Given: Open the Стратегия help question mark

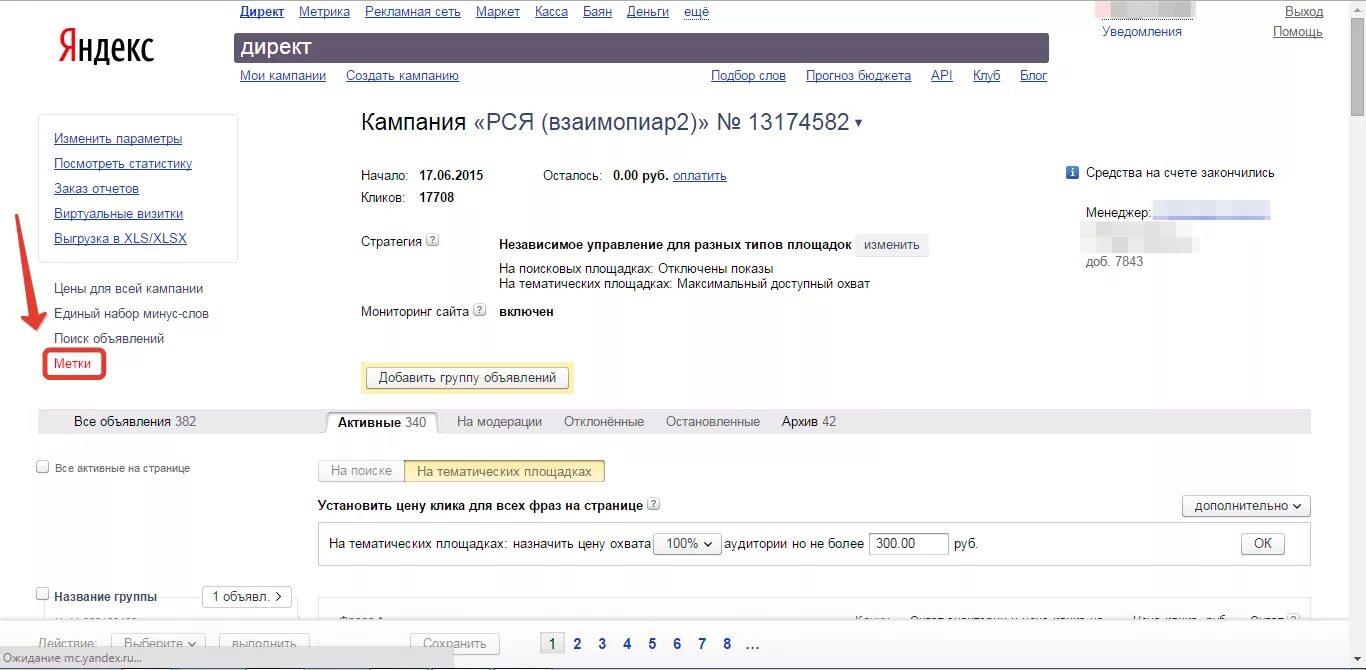Looking at the screenshot, I should [x=432, y=241].
